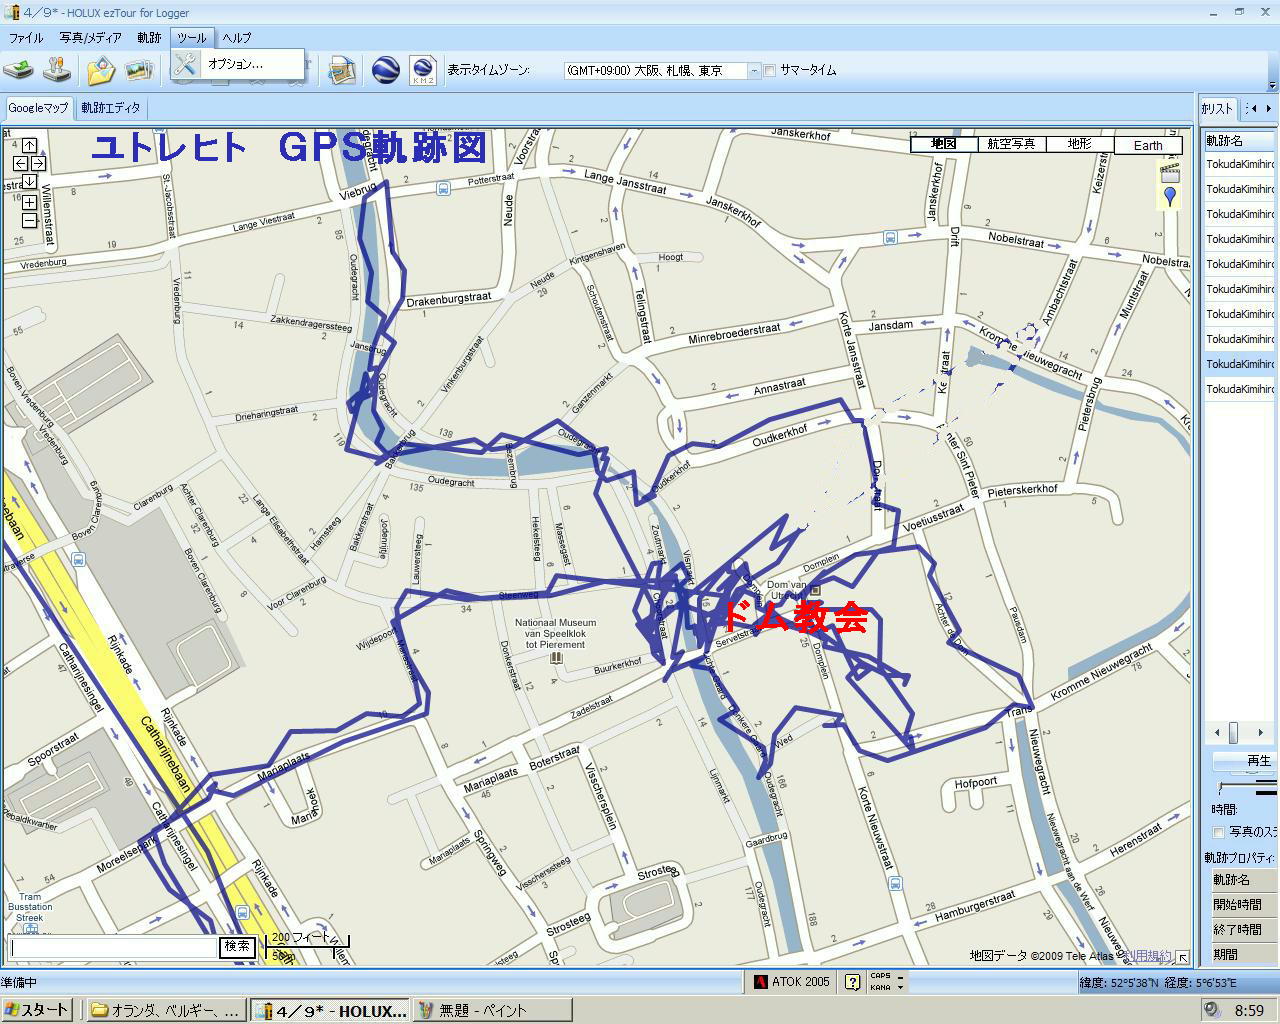The width and height of the screenshot is (1280, 1024).
Task: Click the photo gallery toolbar icon
Action: [x=138, y=69]
